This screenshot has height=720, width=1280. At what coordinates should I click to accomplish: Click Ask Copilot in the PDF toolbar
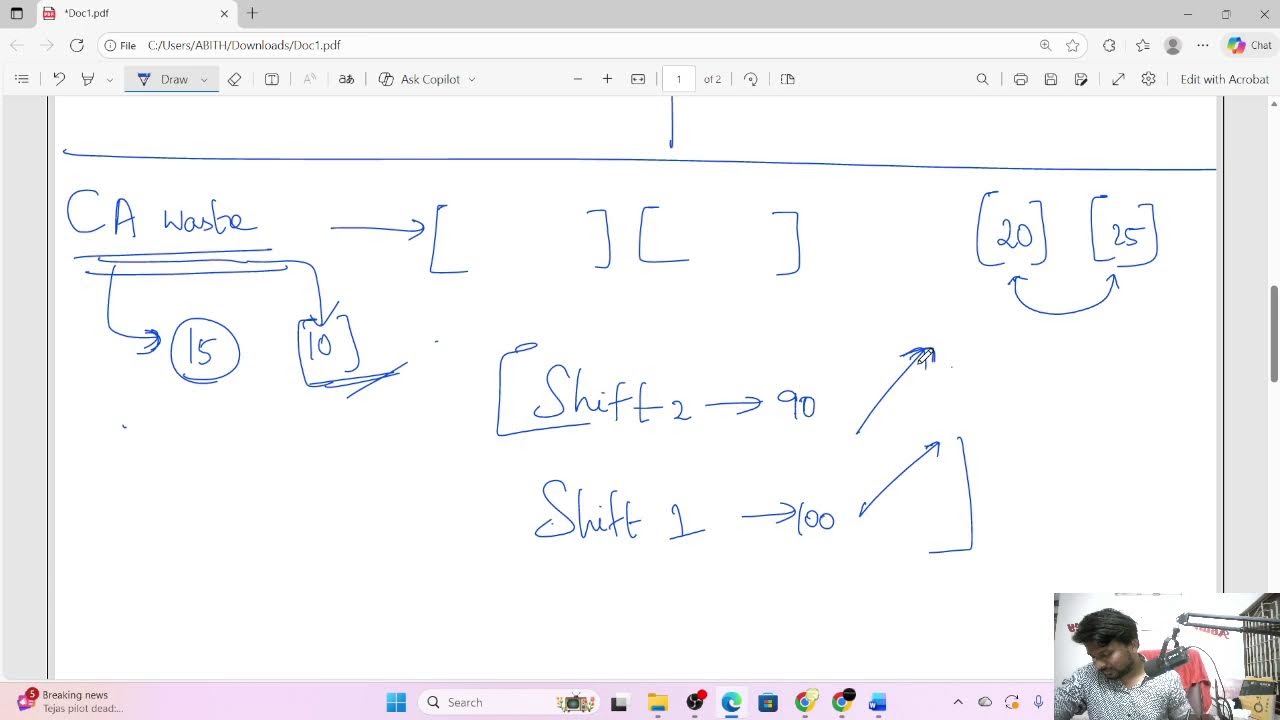[x=420, y=79]
